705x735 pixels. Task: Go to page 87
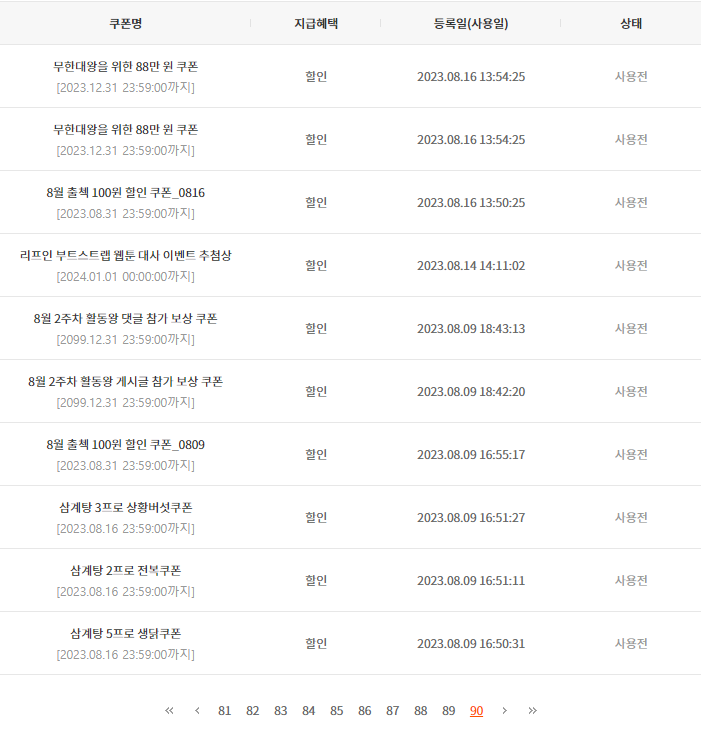coord(392,711)
